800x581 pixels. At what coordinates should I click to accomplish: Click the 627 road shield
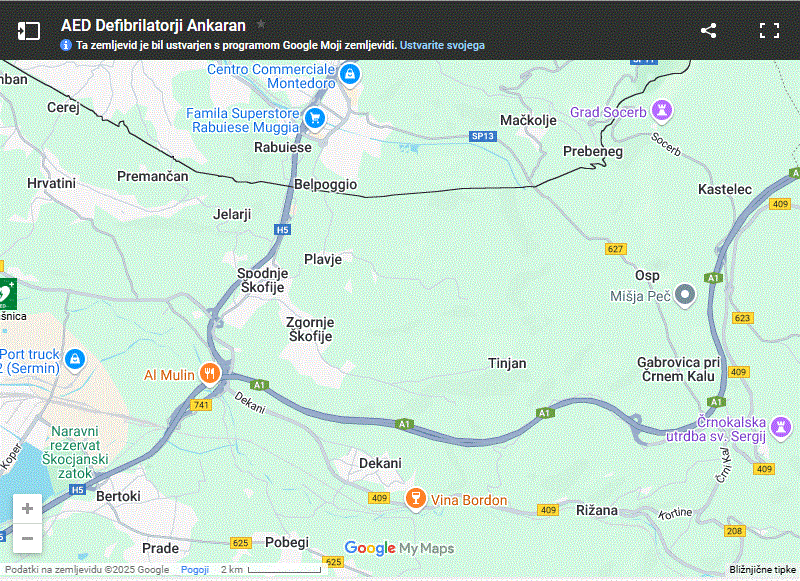(x=616, y=249)
